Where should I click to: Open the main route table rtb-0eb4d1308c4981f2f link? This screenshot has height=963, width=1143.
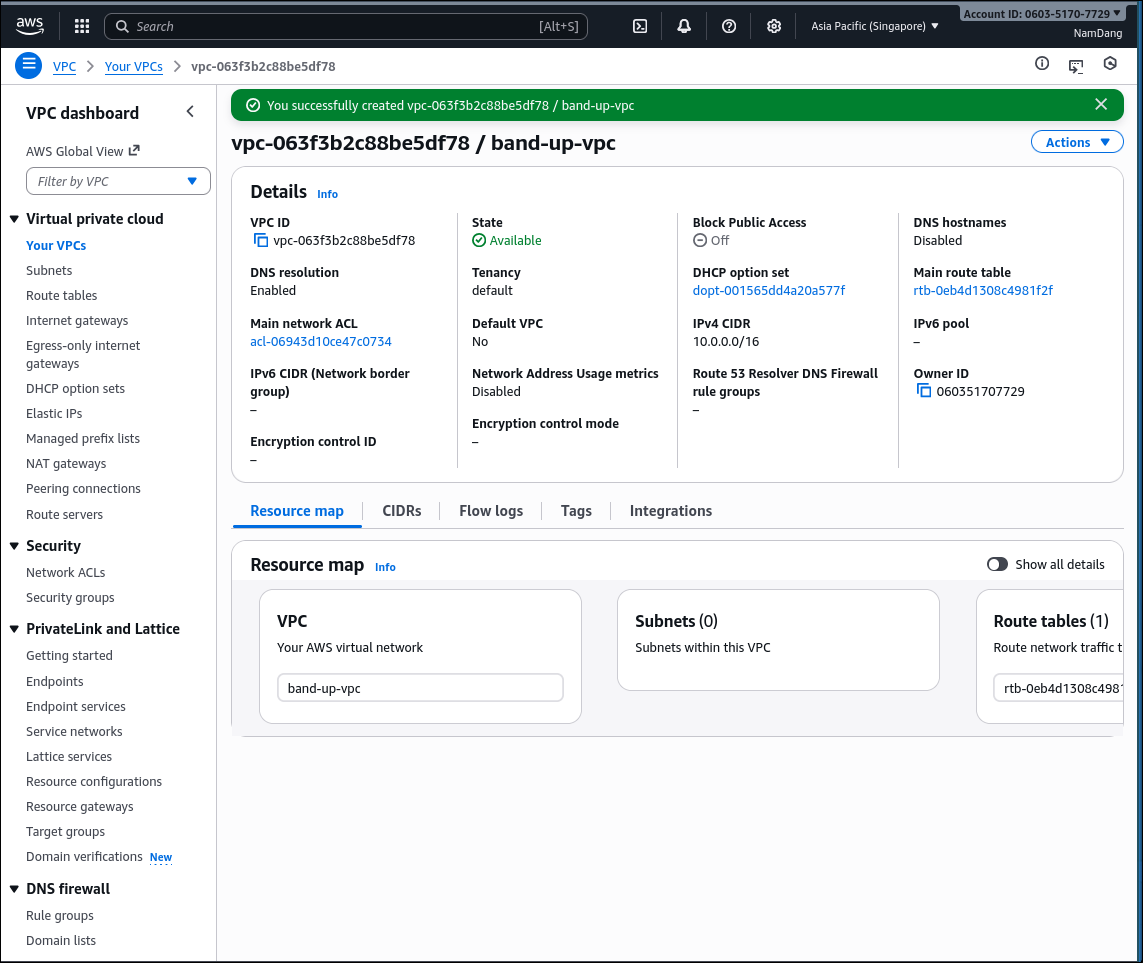click(983, 291)
